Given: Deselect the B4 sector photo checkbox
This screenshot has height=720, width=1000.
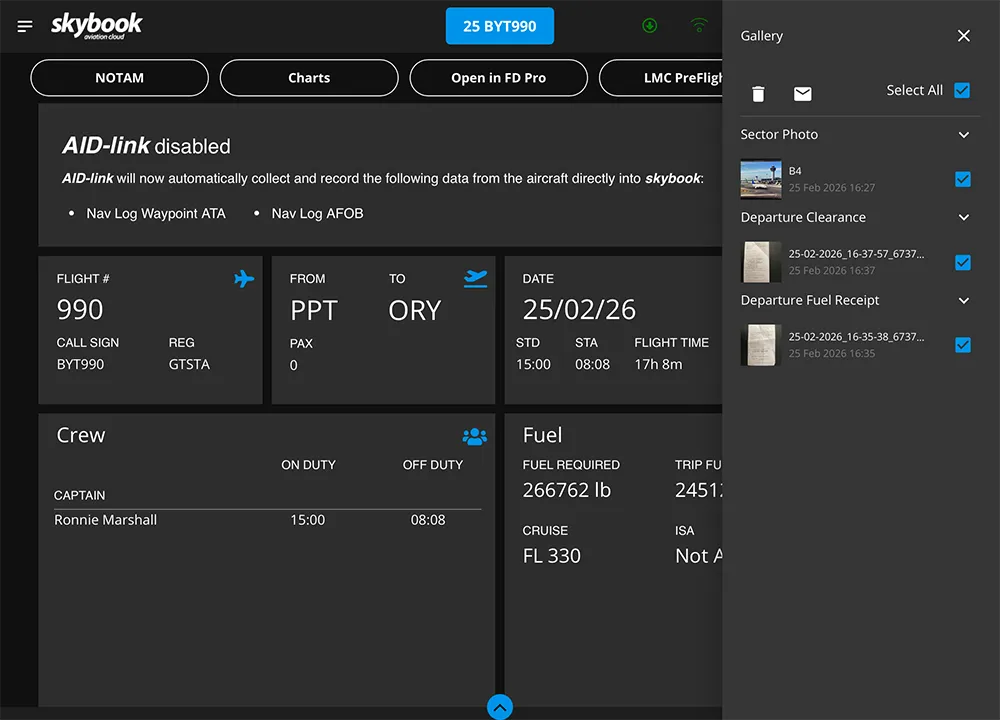Looking at the screenshot, I should point(962,179).
